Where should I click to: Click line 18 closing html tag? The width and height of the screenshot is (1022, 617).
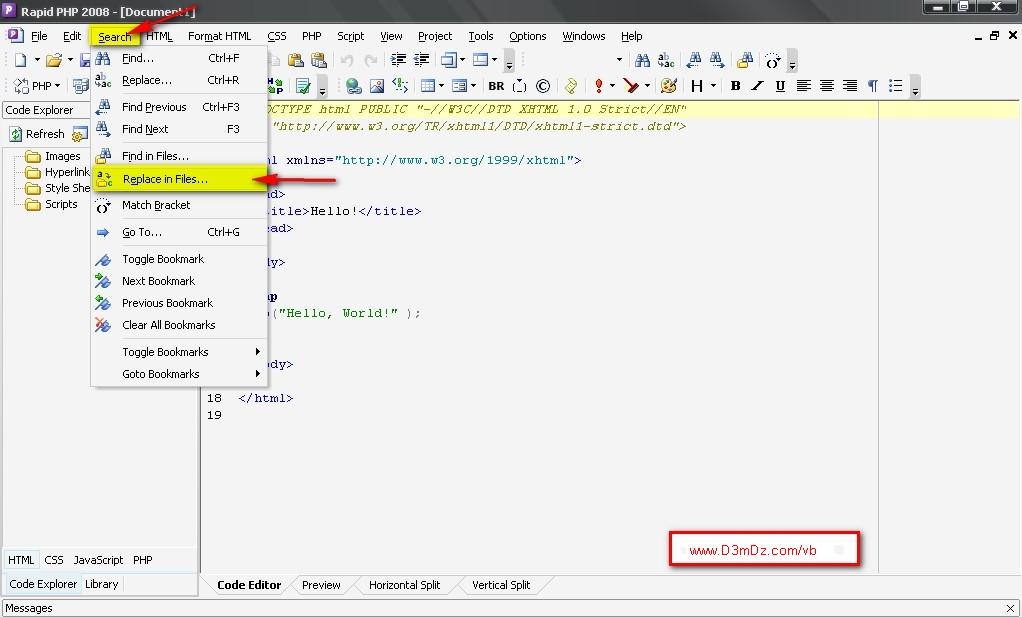click(x=265, y=398)
